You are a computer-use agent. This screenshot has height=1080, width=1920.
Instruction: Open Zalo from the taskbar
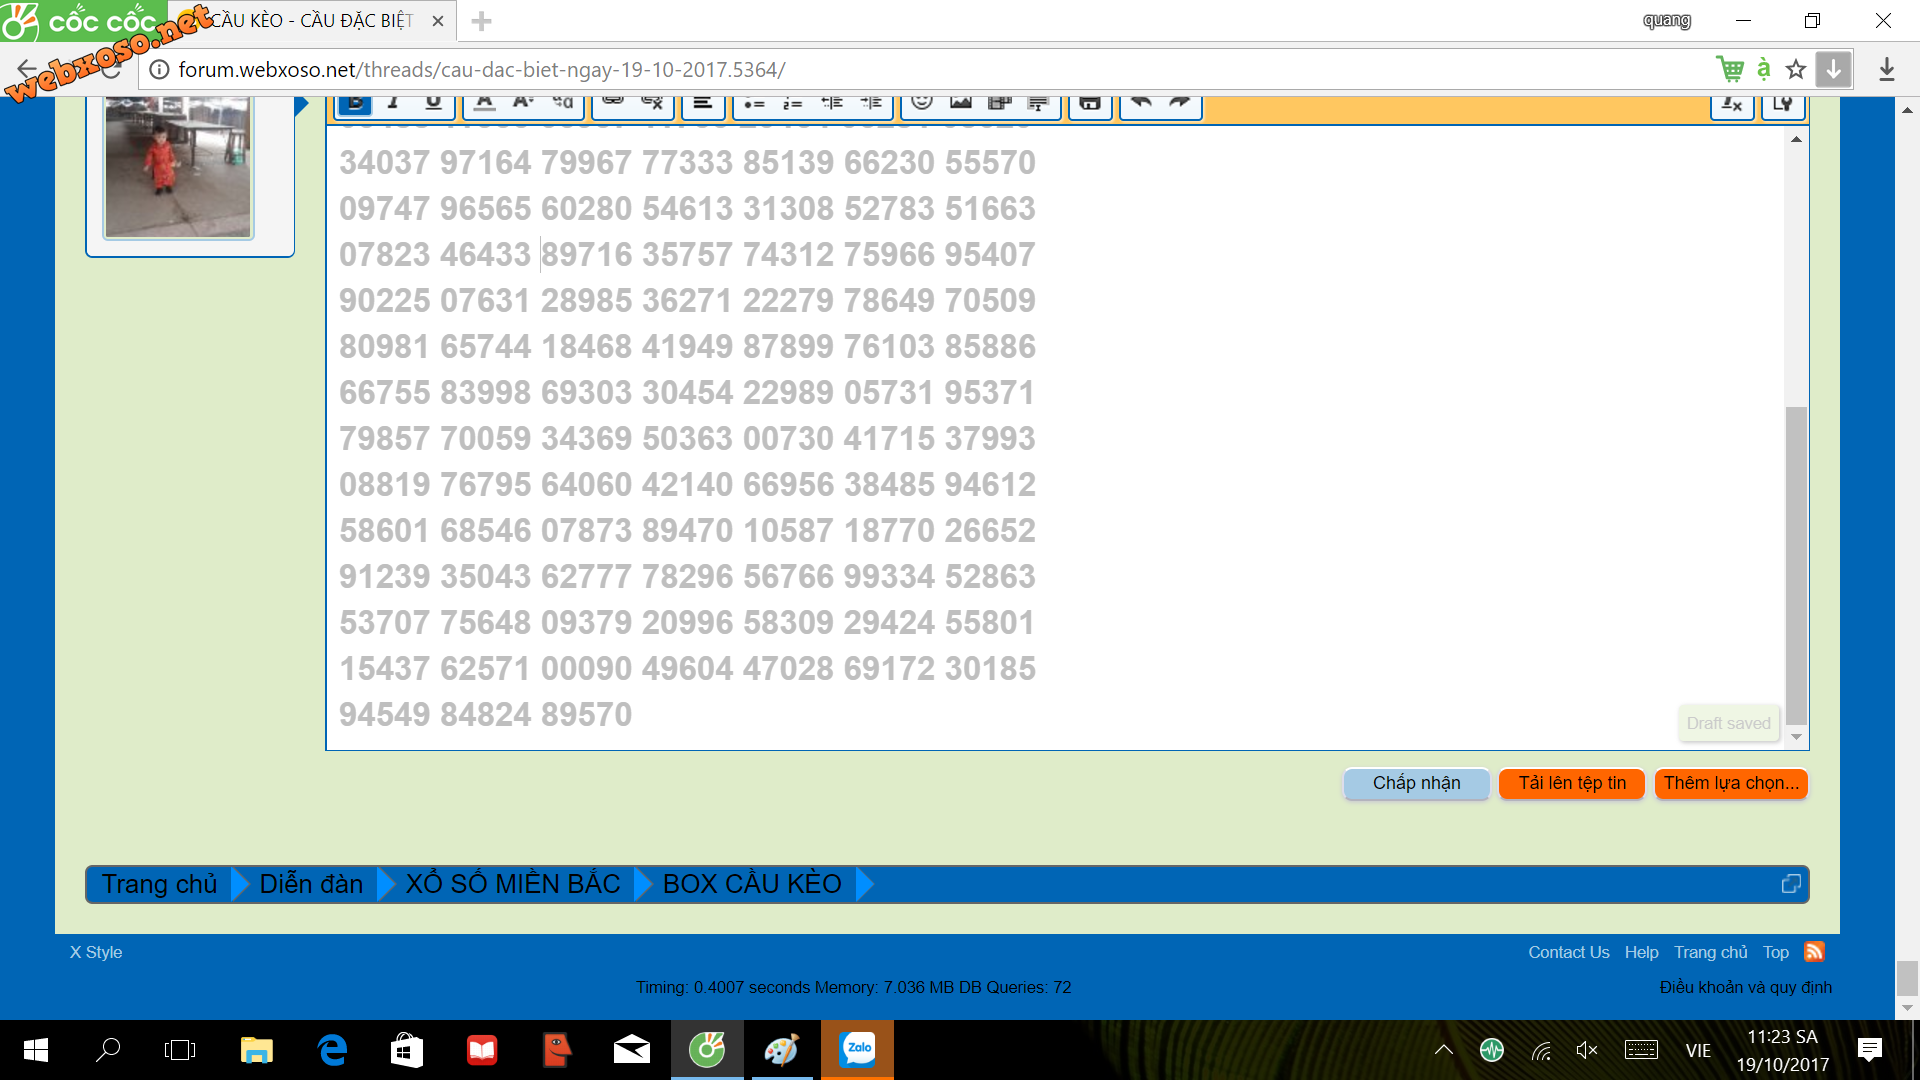857,1049
